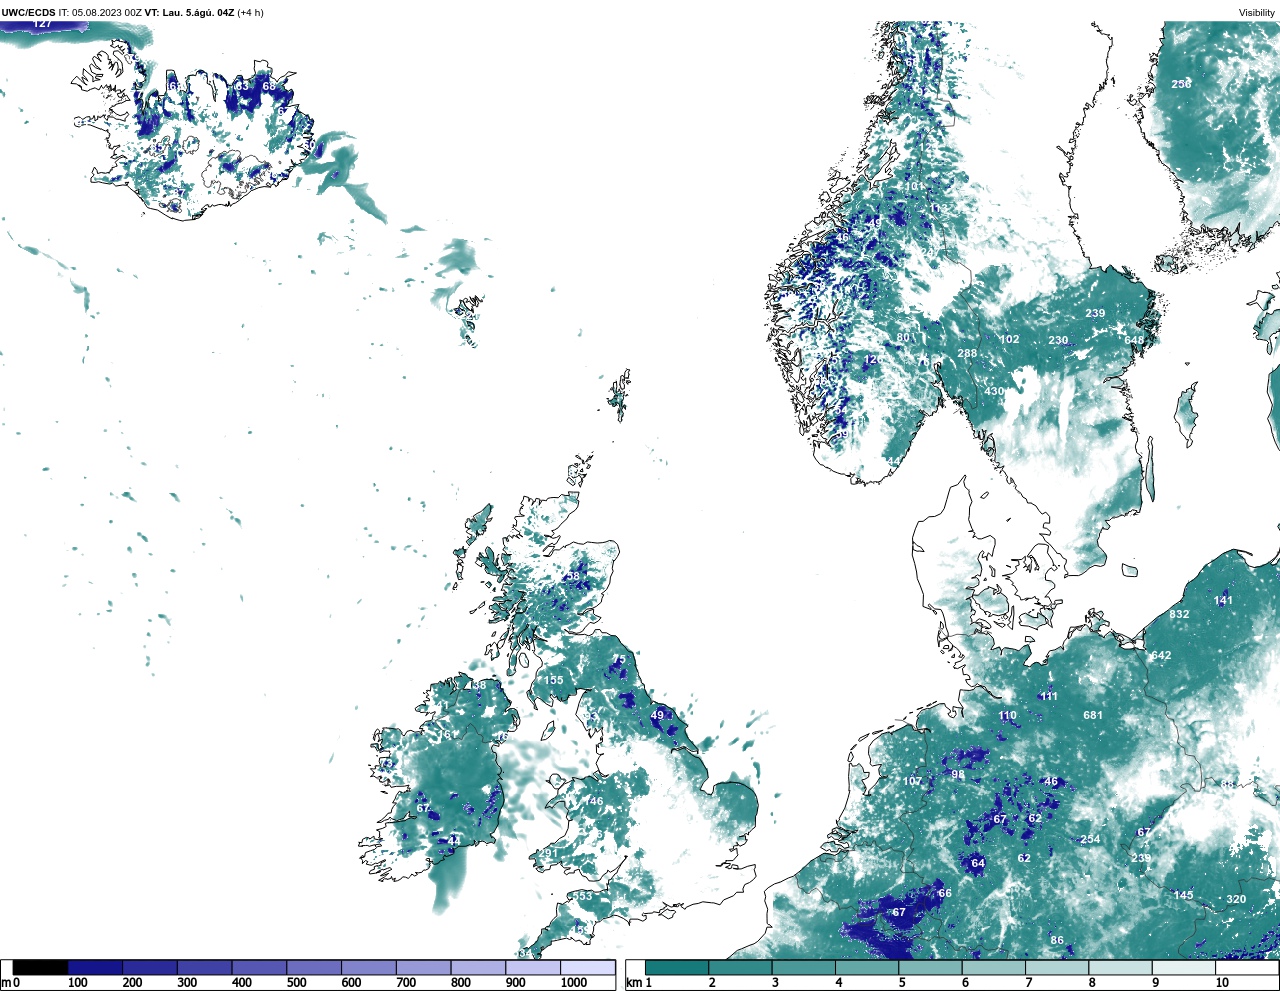The height and width of the screenshot is (991, 1280).
Task: Click the '66' value over Belgium area
Action: (x=944, y=893)
